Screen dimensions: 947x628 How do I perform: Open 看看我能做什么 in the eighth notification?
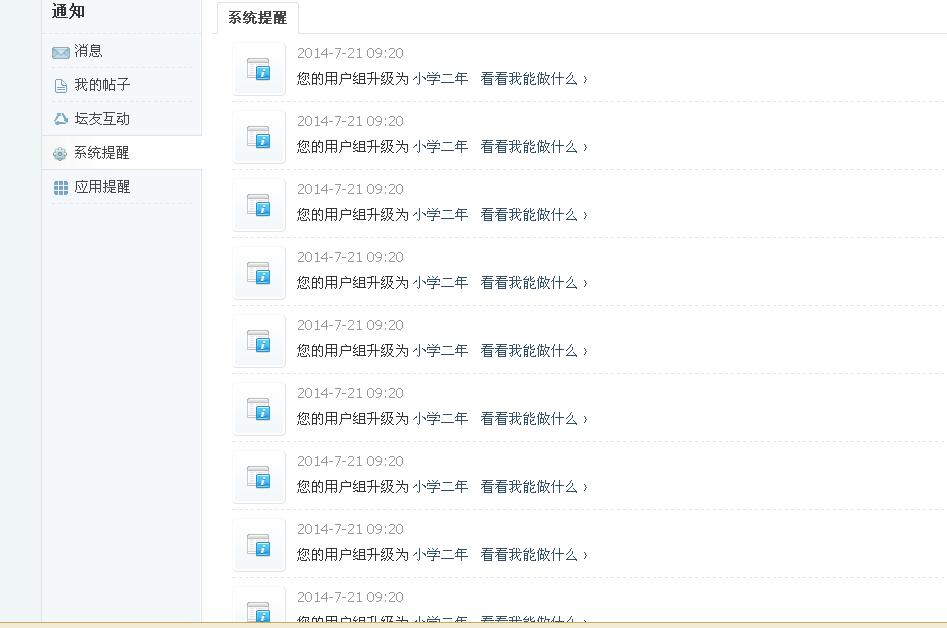point(534,554)
